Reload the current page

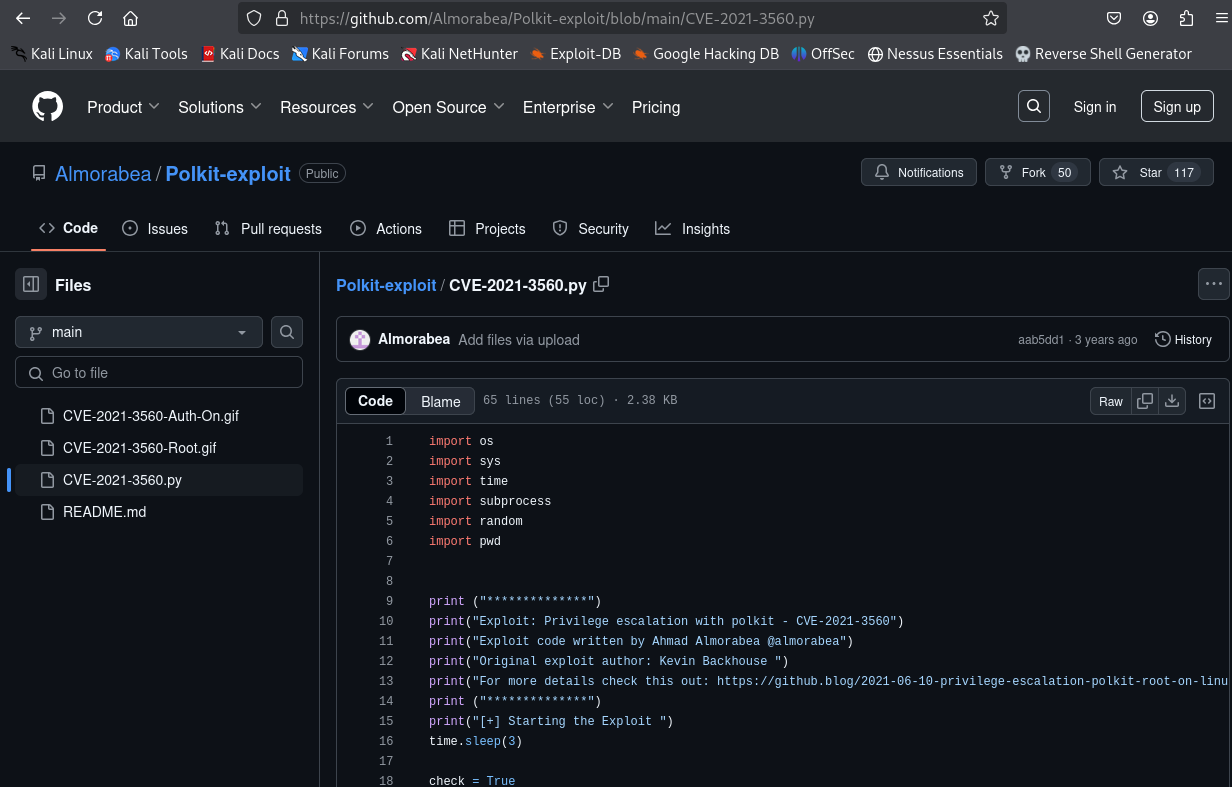coord(95,18)
